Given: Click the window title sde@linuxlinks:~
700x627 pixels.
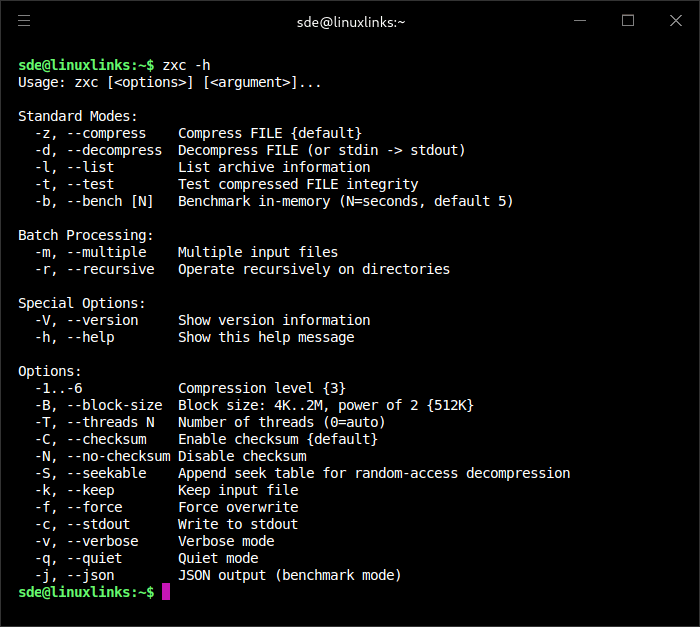Looking at the screenshot, I should point(351,22).
